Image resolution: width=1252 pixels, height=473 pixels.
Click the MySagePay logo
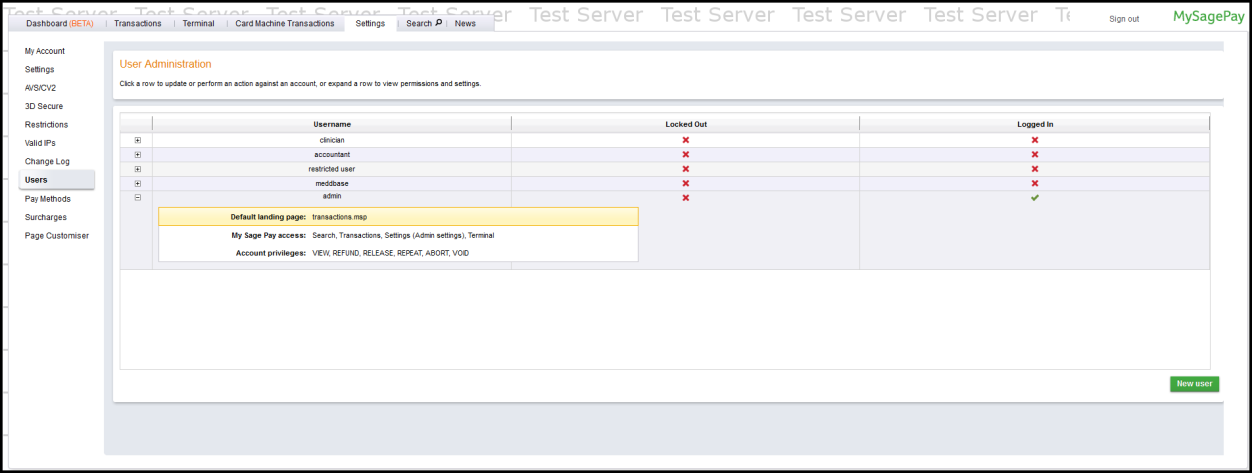point(1208,17)
